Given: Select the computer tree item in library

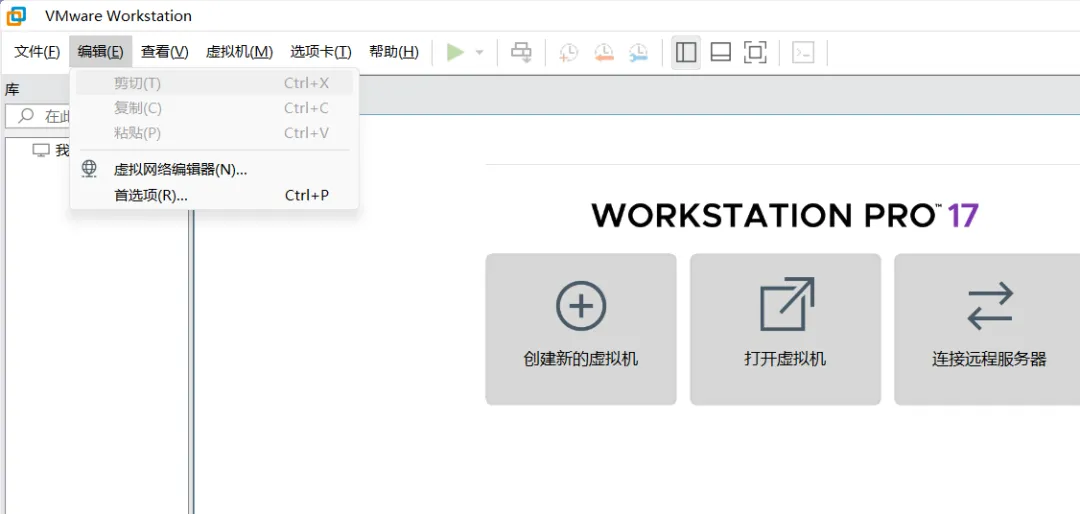Looking at the screenshot, I should pos(51,150).
